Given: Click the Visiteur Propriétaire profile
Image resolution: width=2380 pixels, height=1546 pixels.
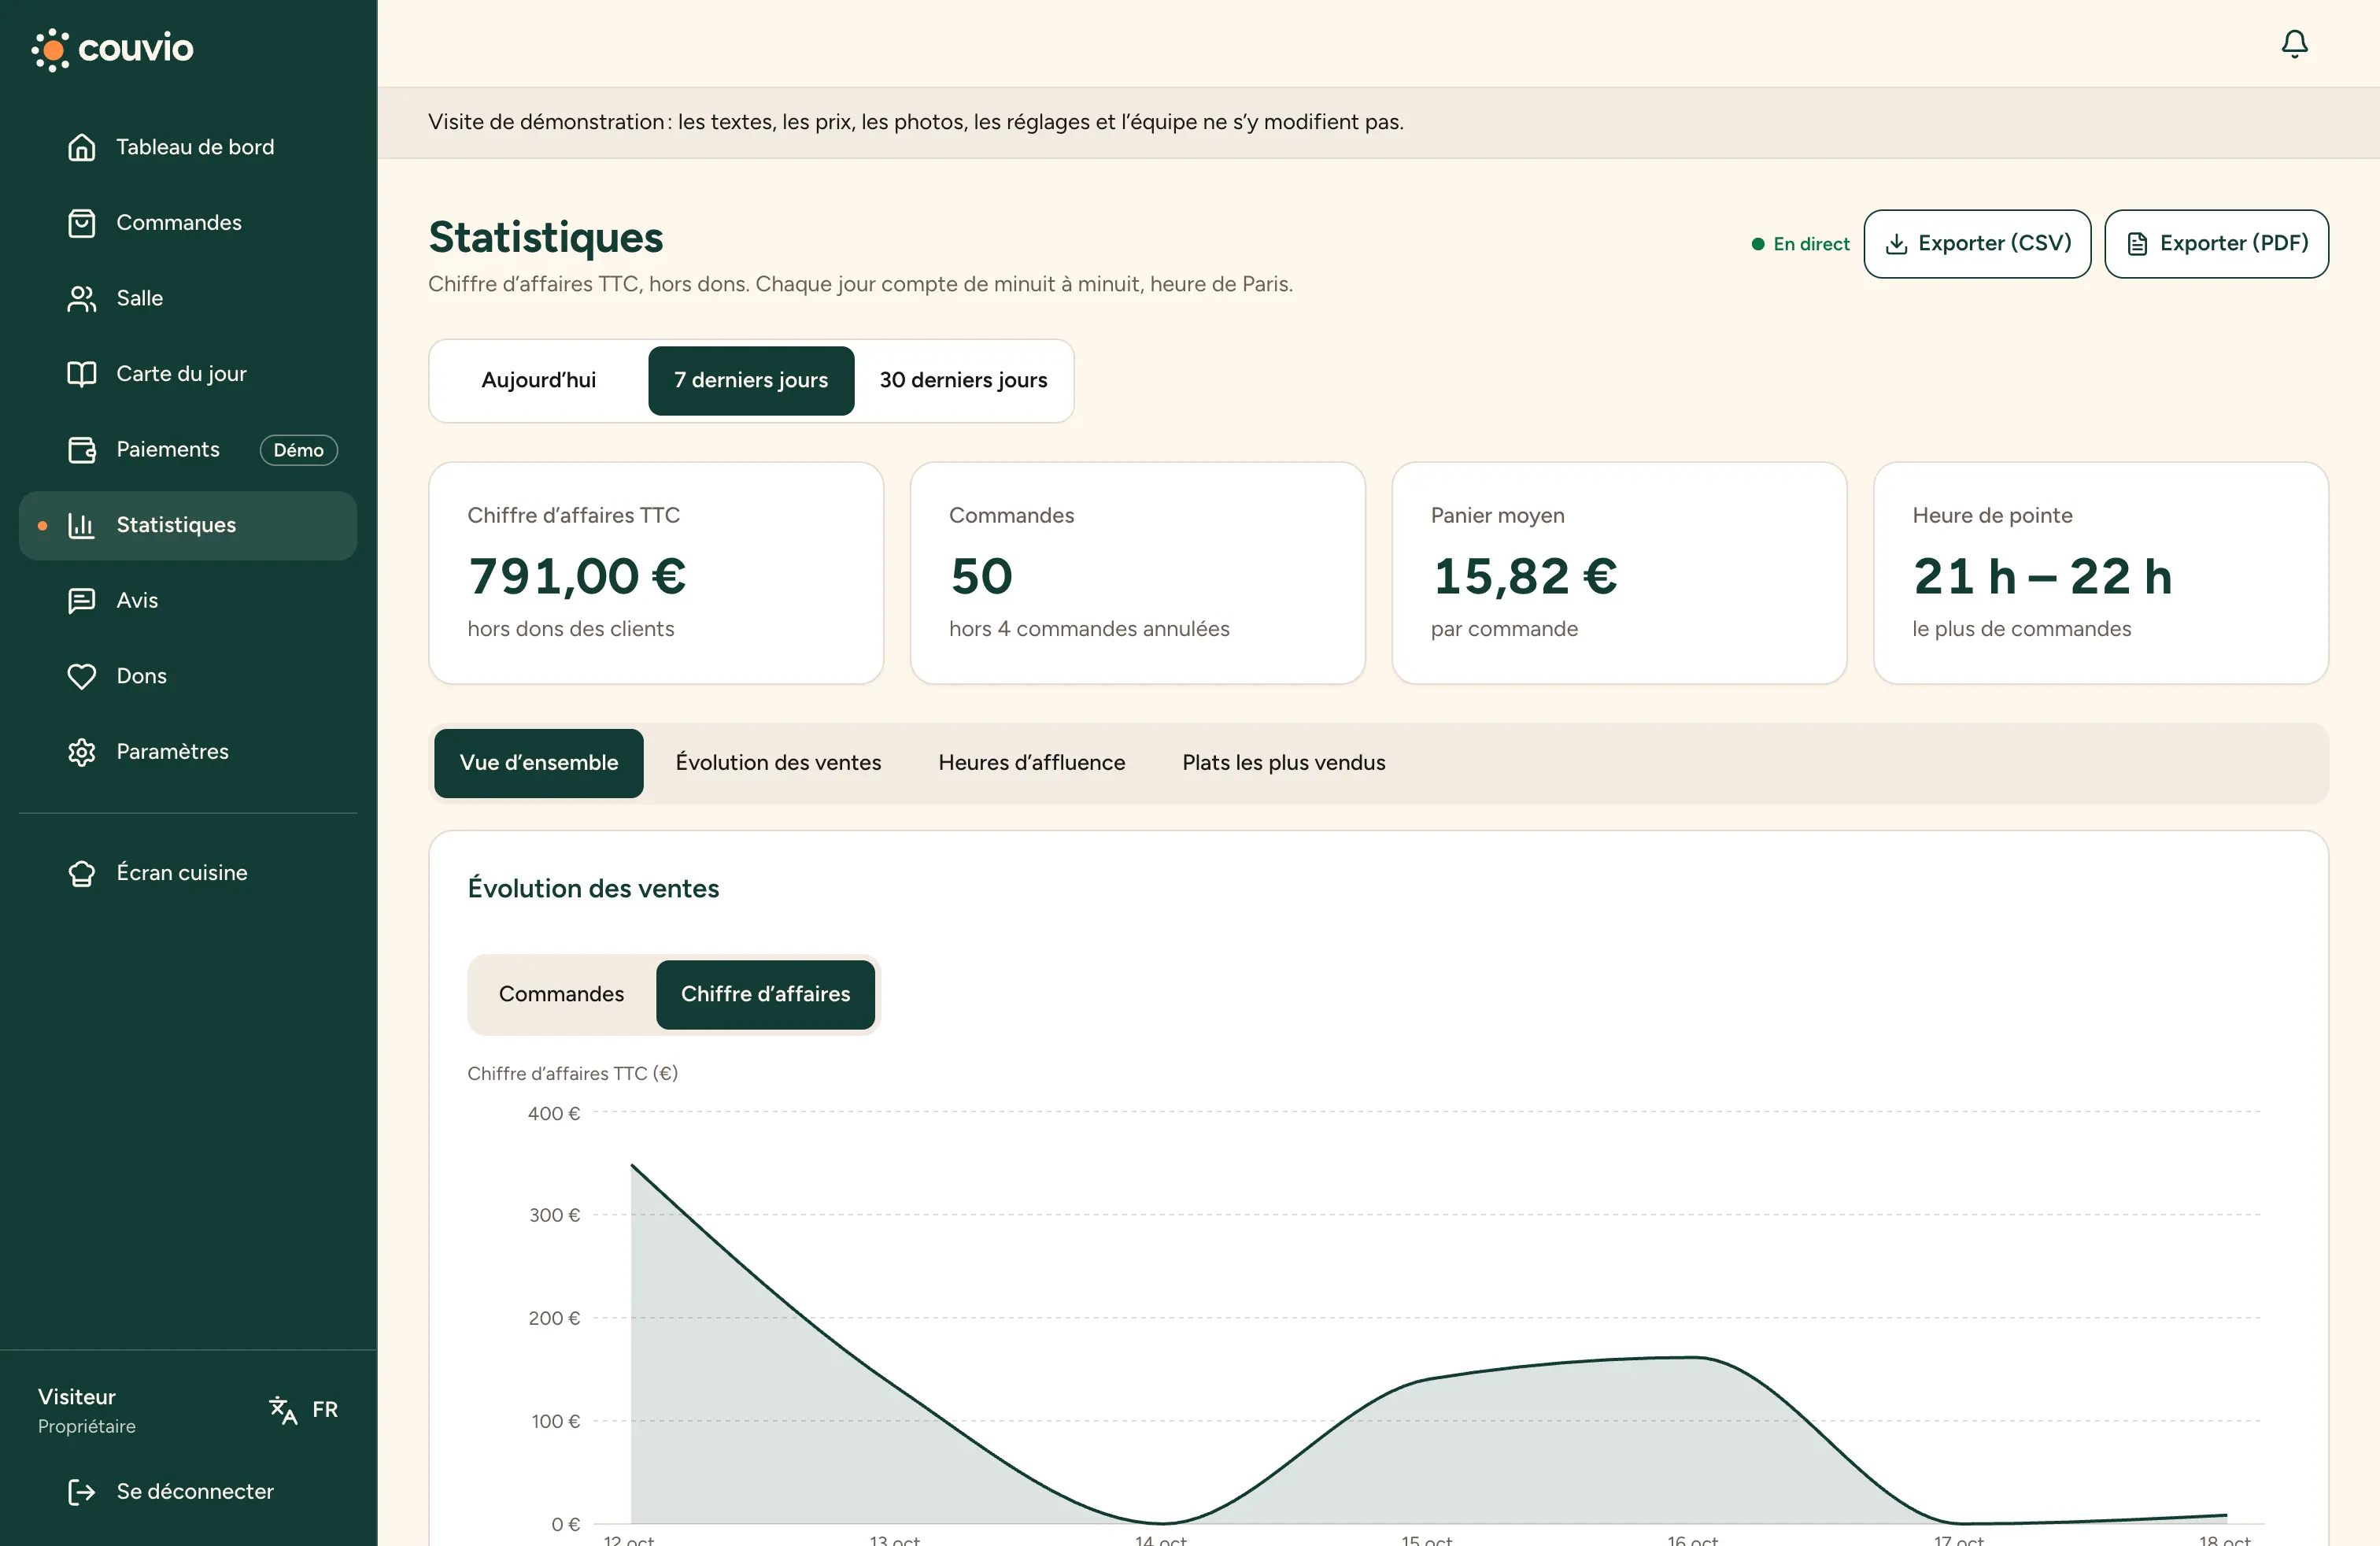Looking at the screenshot, I should pos(87,1410).
